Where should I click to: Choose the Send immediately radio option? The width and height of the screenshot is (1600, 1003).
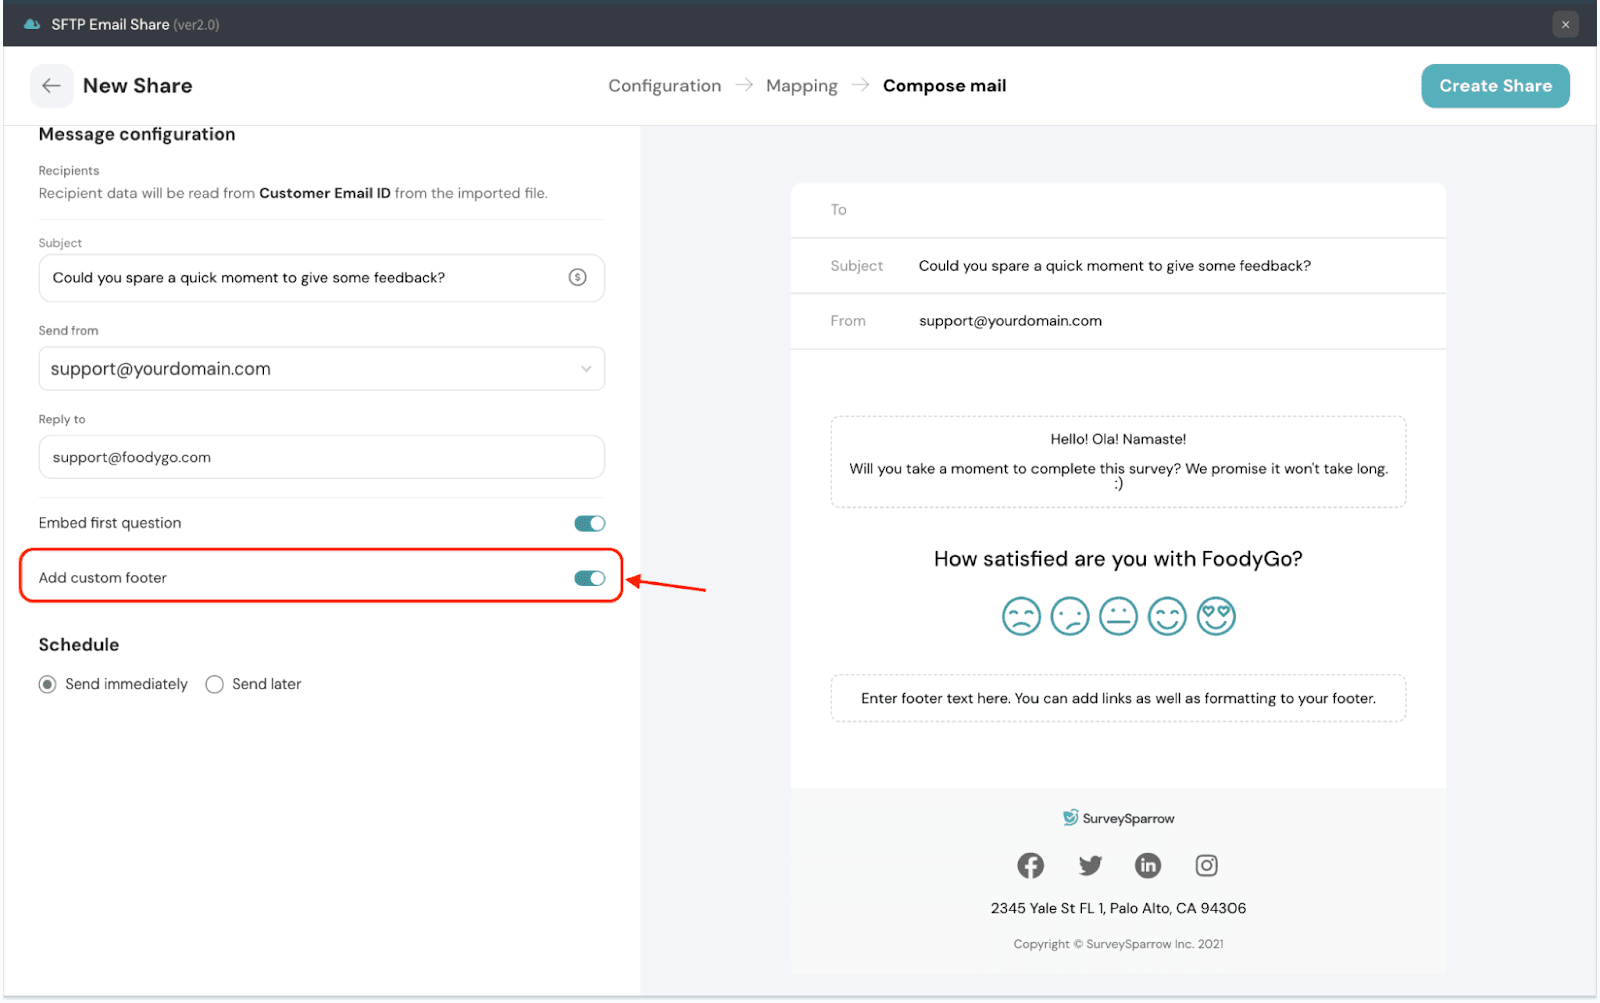[47, 684]
